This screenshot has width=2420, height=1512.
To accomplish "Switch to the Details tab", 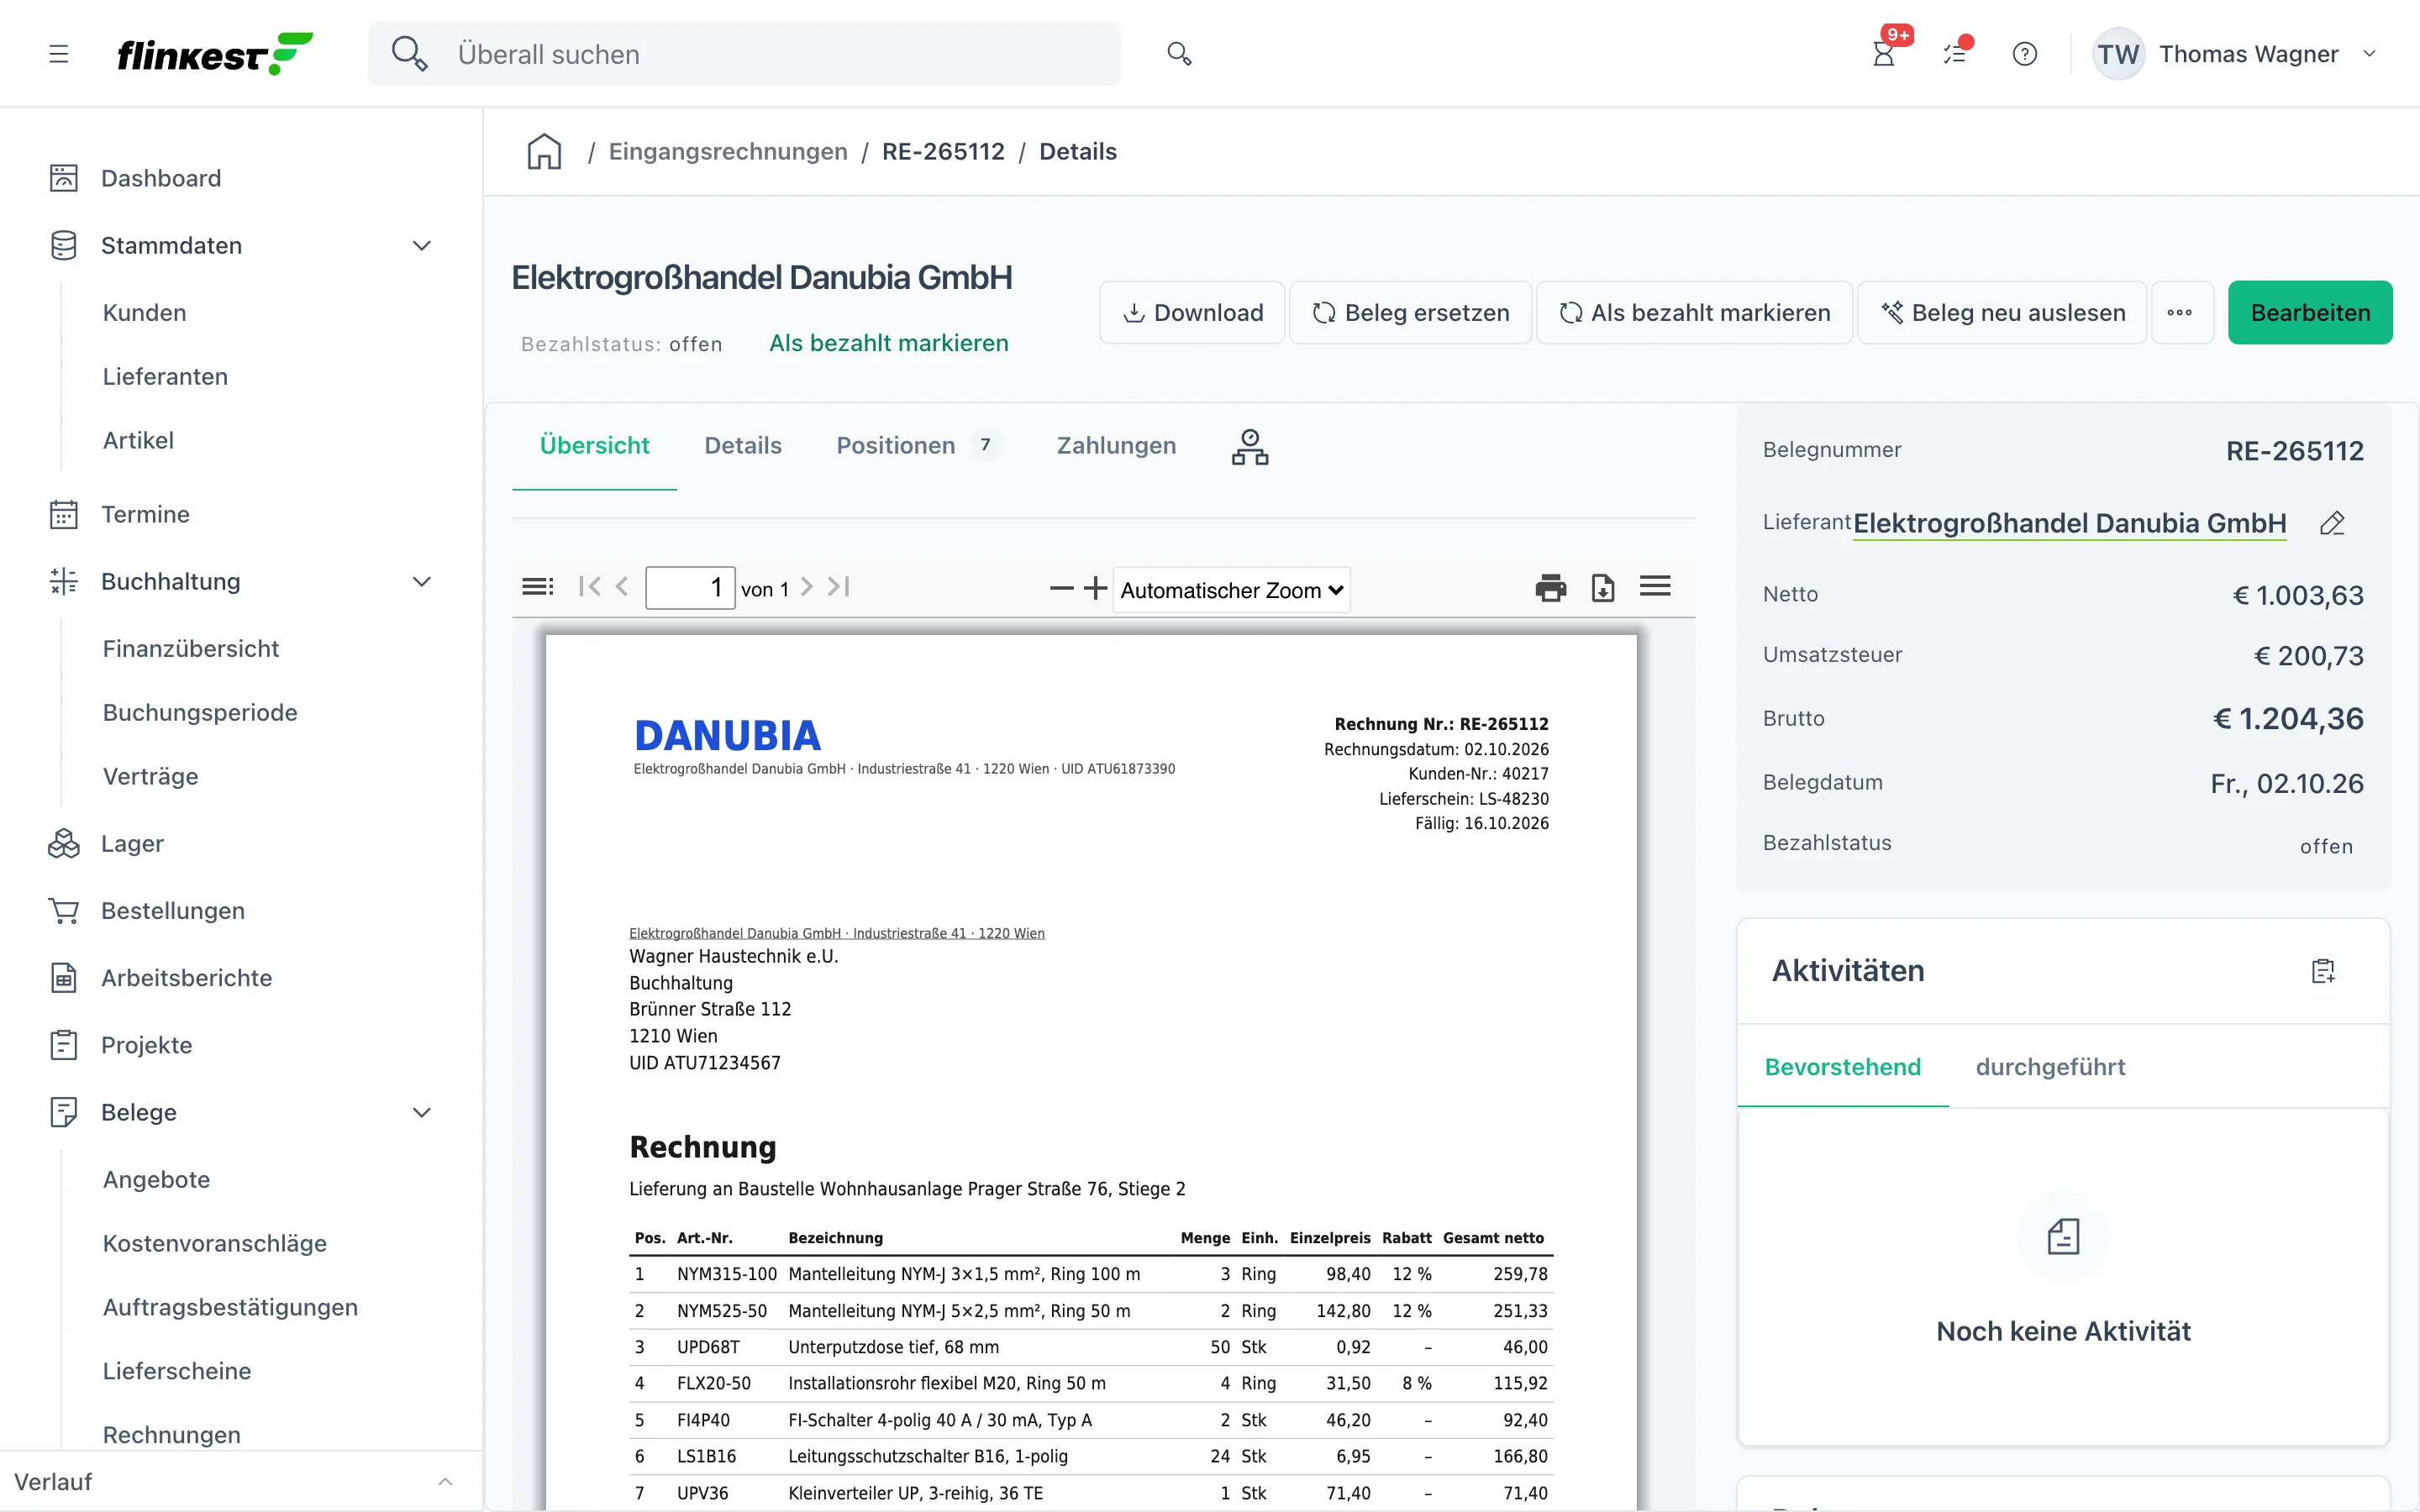I will 743,446.
